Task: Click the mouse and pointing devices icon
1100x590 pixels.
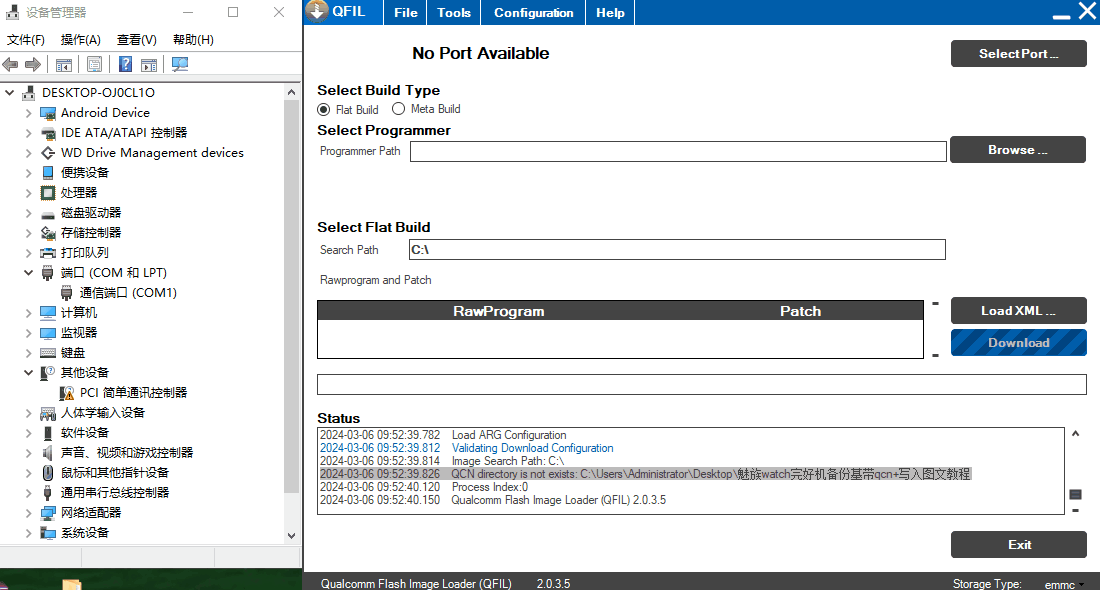Action: 48,473
